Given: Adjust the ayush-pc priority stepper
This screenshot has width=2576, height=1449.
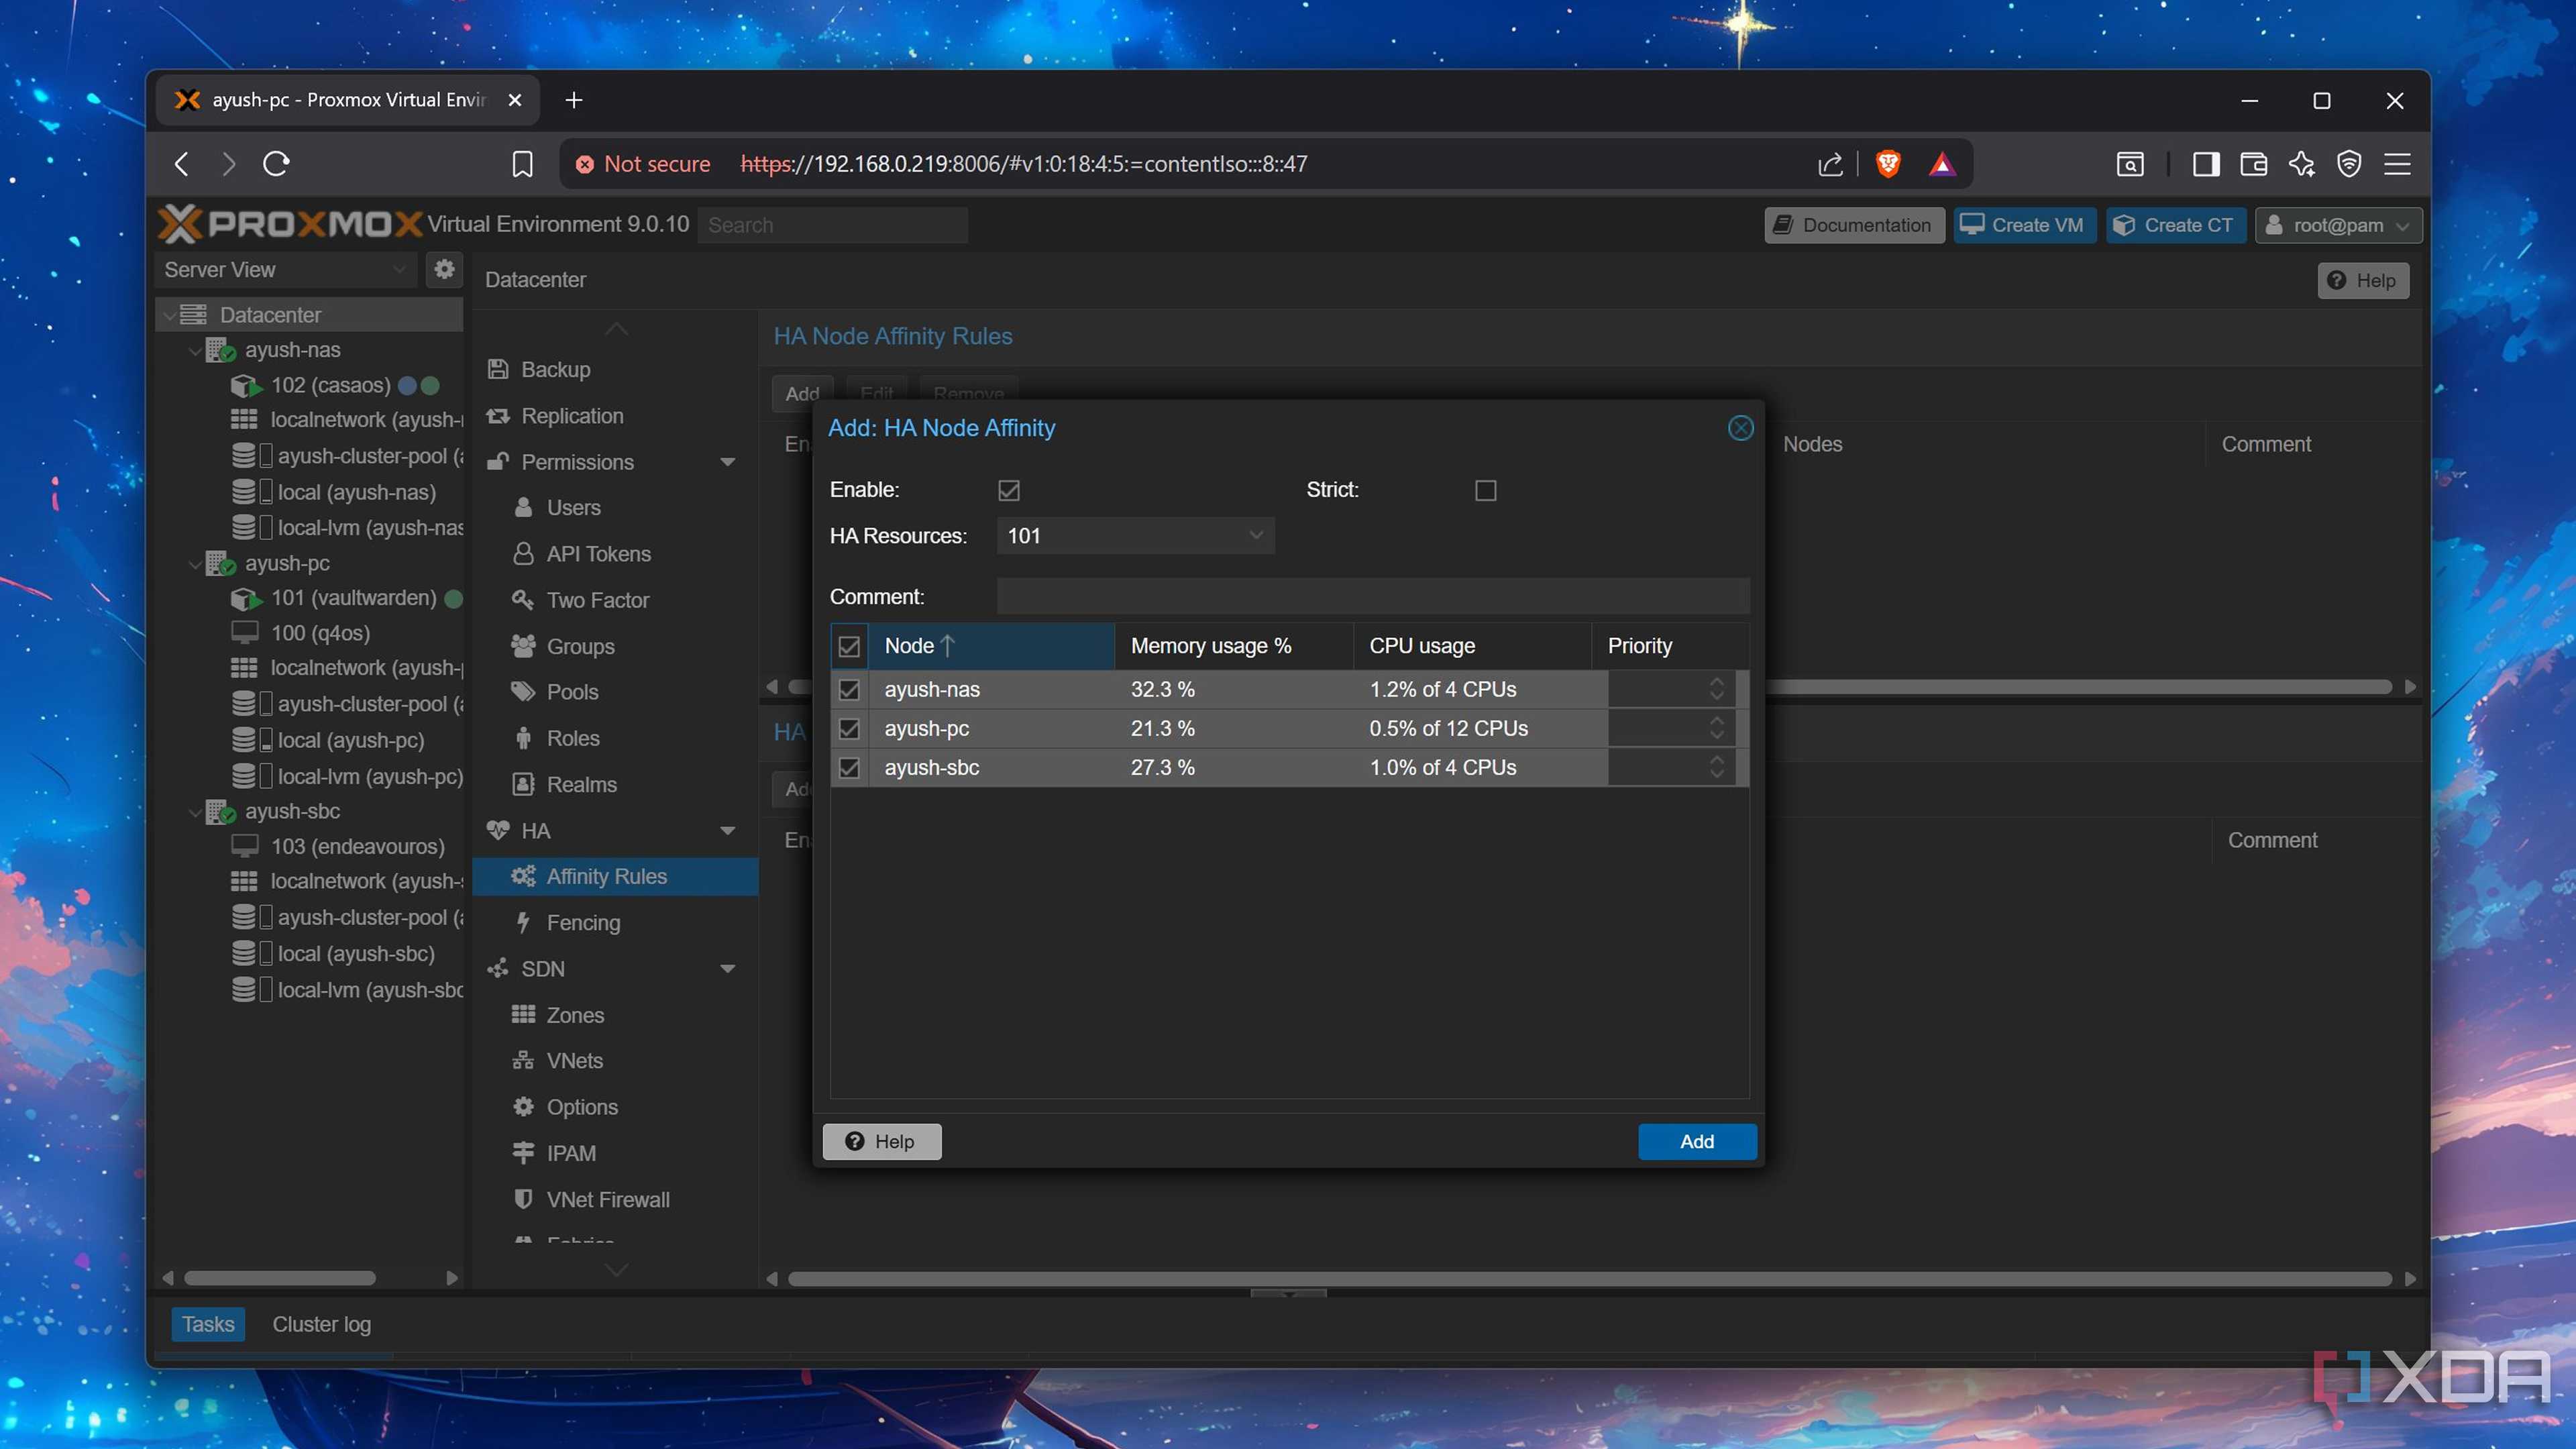Looking at the screenshot, I should [x=1716, y=728].
